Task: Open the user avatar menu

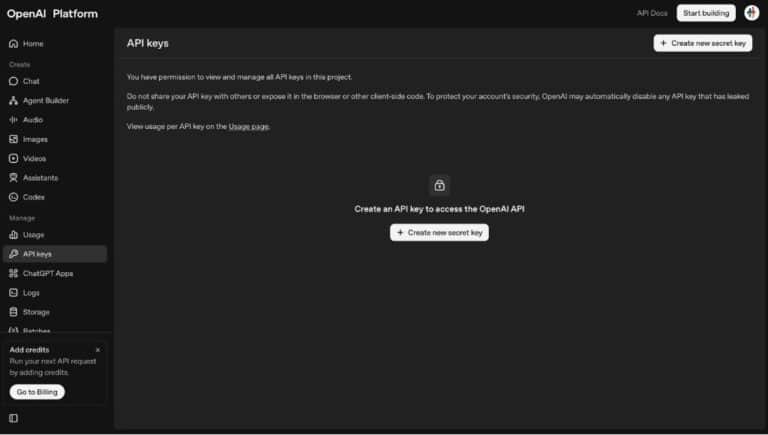Action: tap(751, 13)
